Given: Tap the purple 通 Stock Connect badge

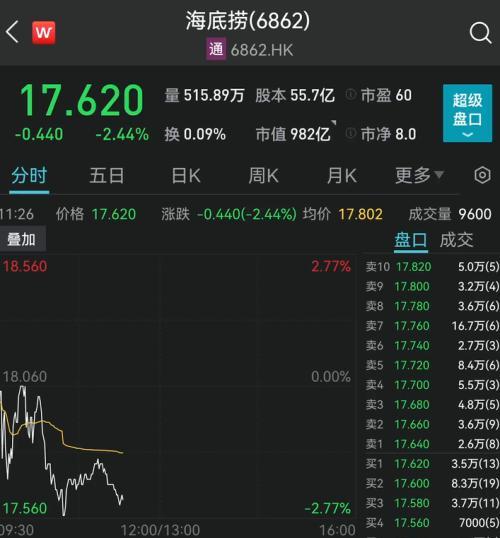Looking at the screenshot, I should point(216,49).
